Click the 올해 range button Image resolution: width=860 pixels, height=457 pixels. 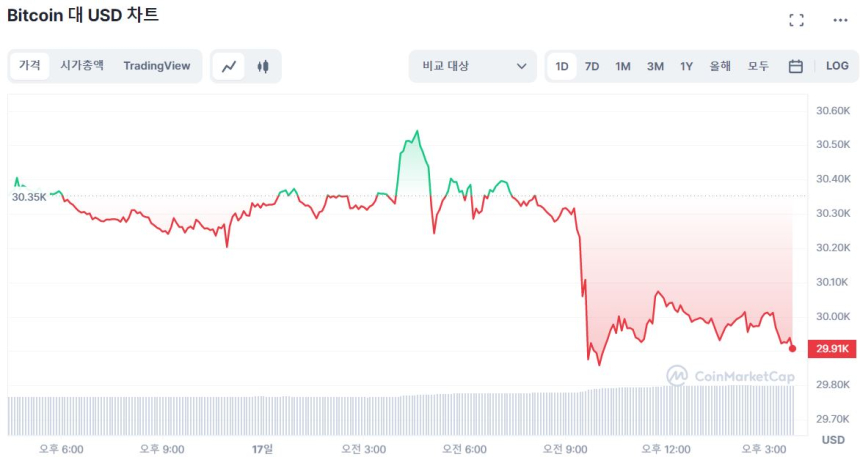click(x=720, y=66)
